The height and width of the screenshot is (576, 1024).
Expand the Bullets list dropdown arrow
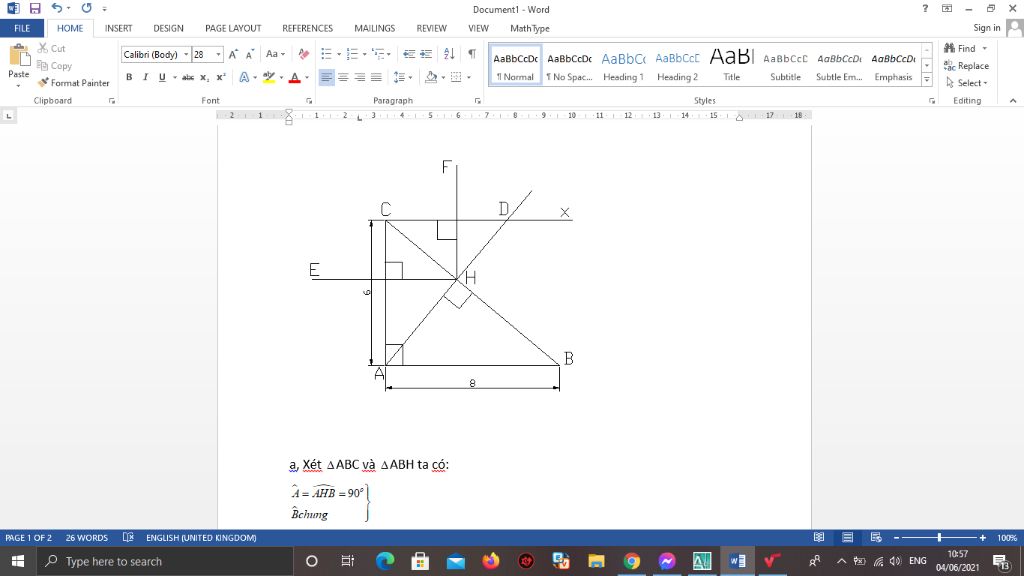click(x=339, y=54)
